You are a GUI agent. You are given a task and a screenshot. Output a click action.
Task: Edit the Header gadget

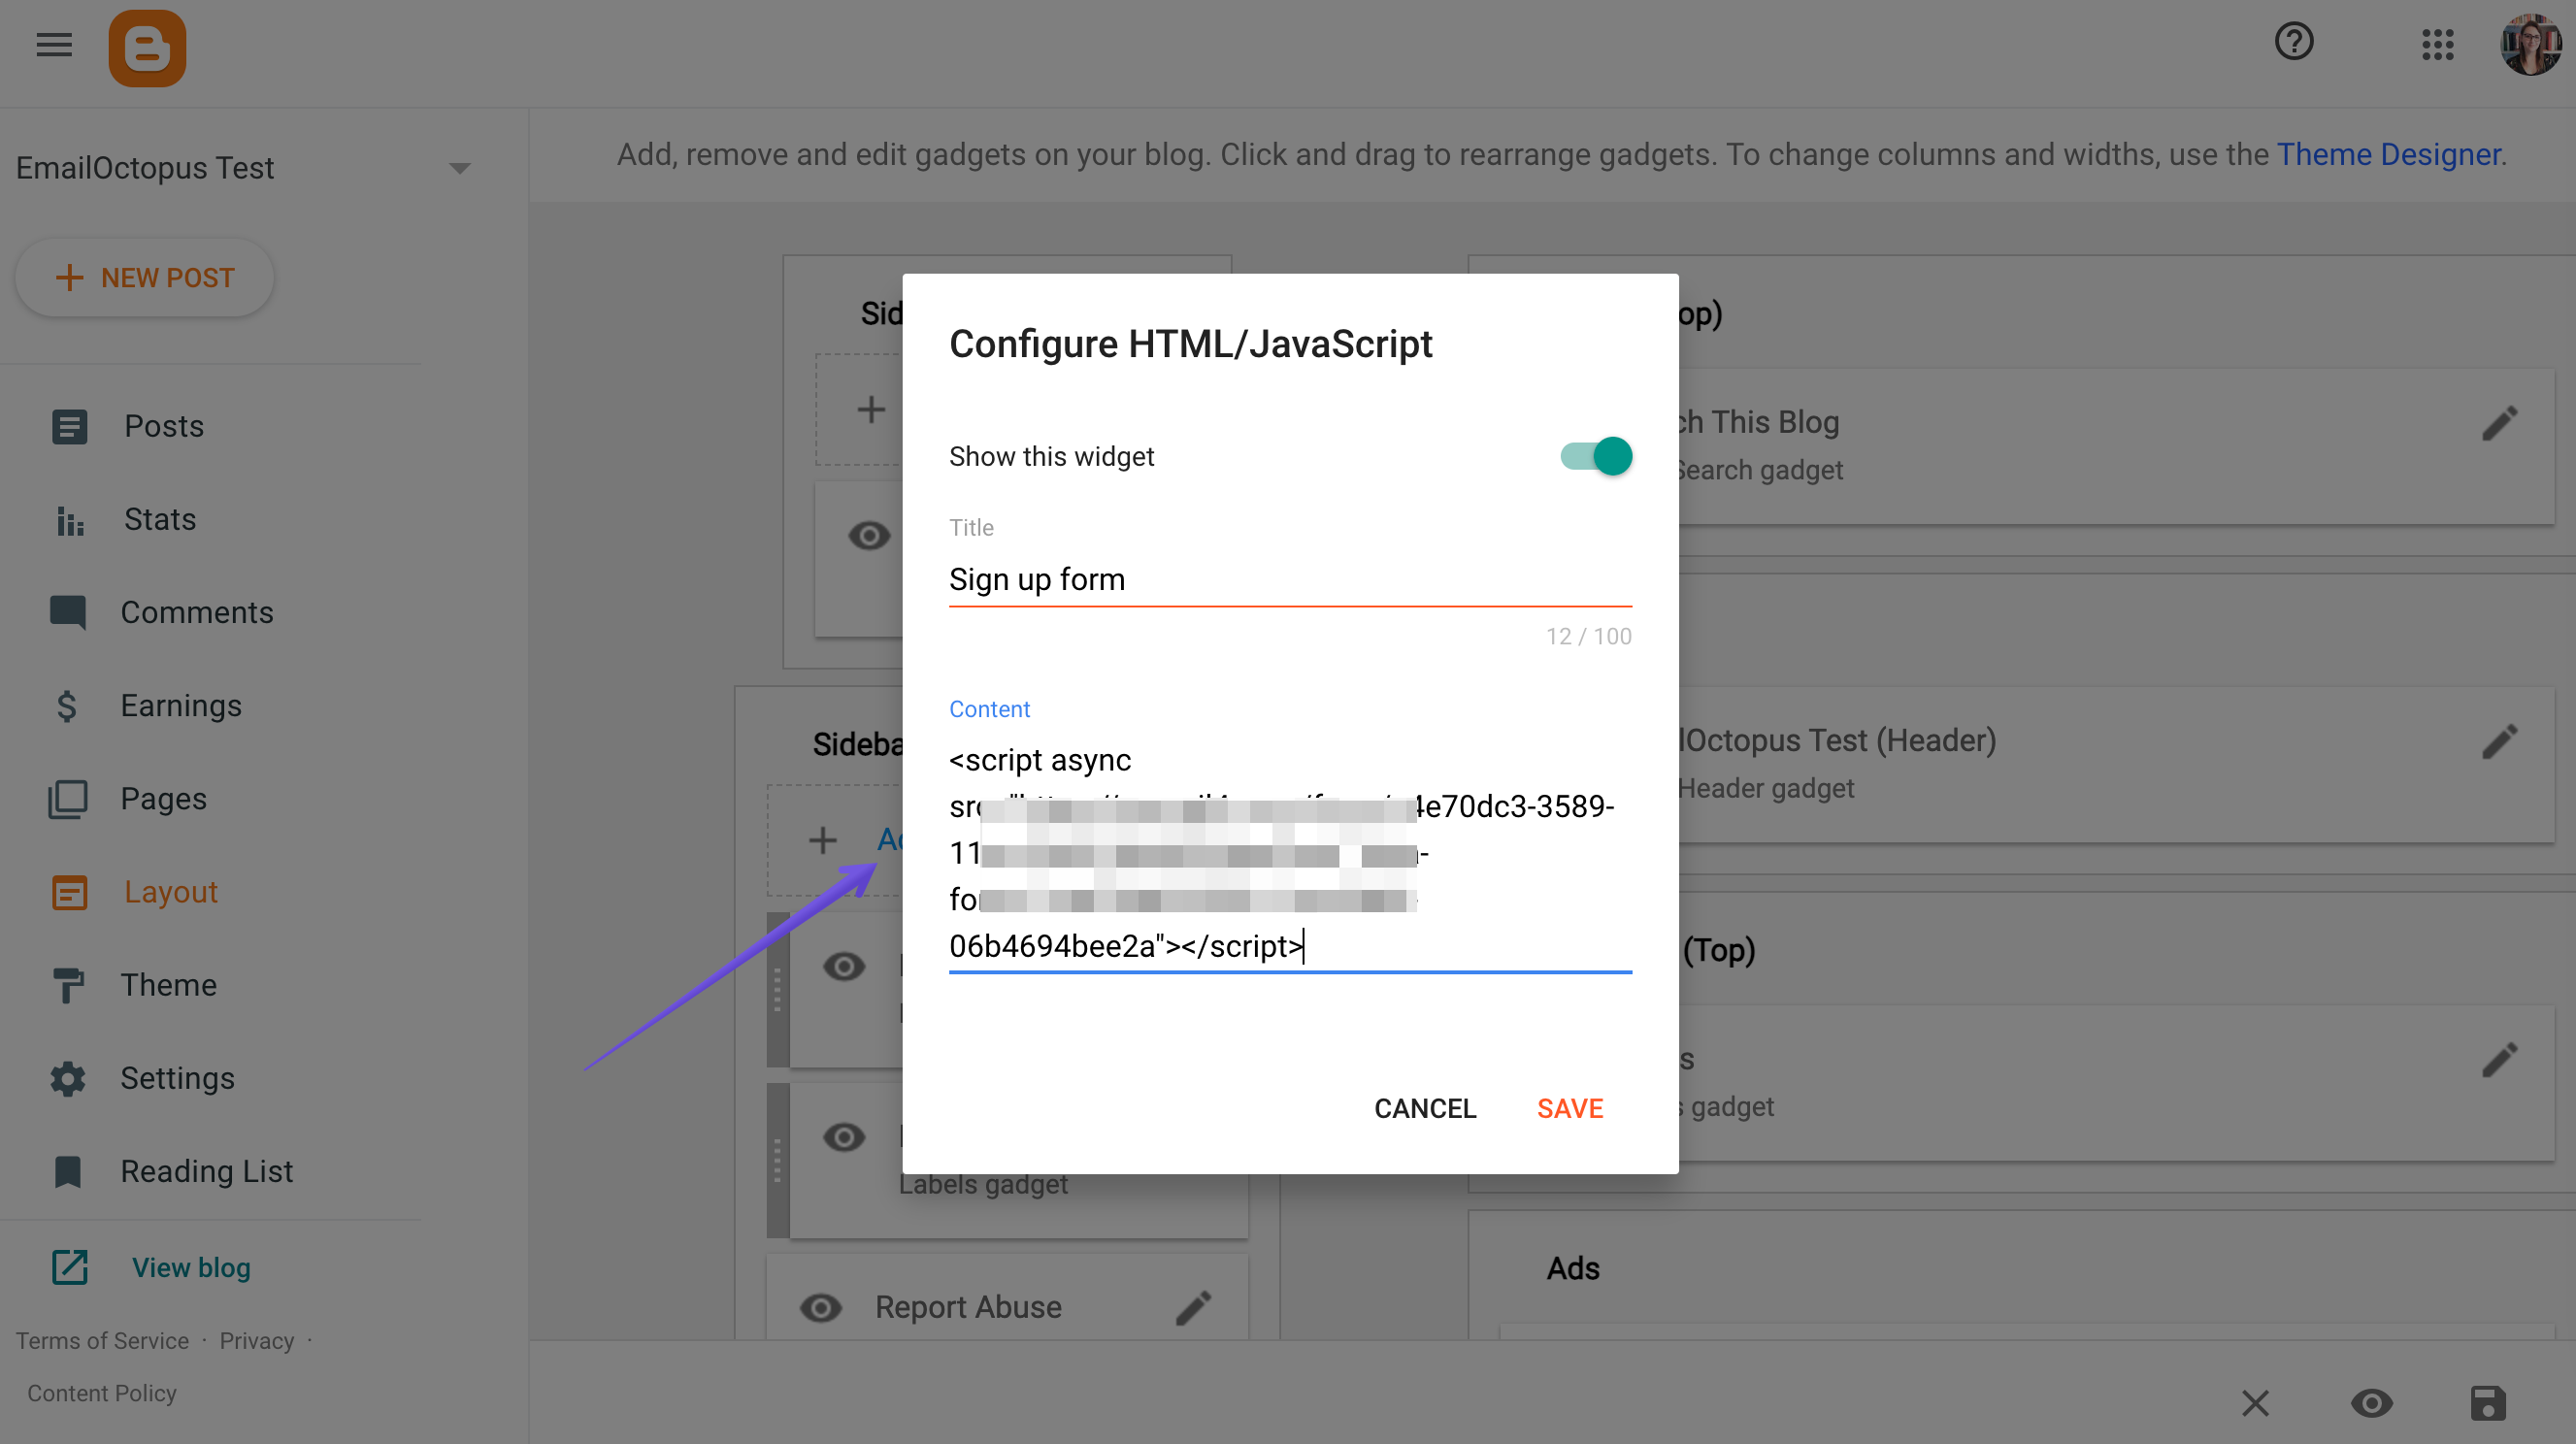click(x=2499, y=740)
